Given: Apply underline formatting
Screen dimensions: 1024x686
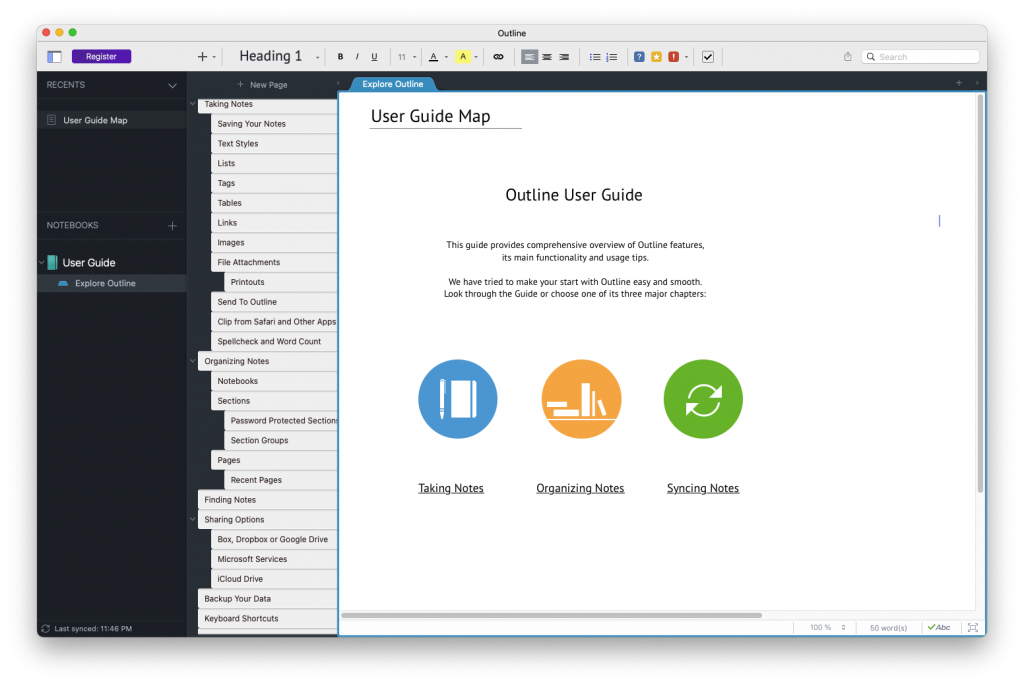Looking at the screenshot, I should 374,57.
